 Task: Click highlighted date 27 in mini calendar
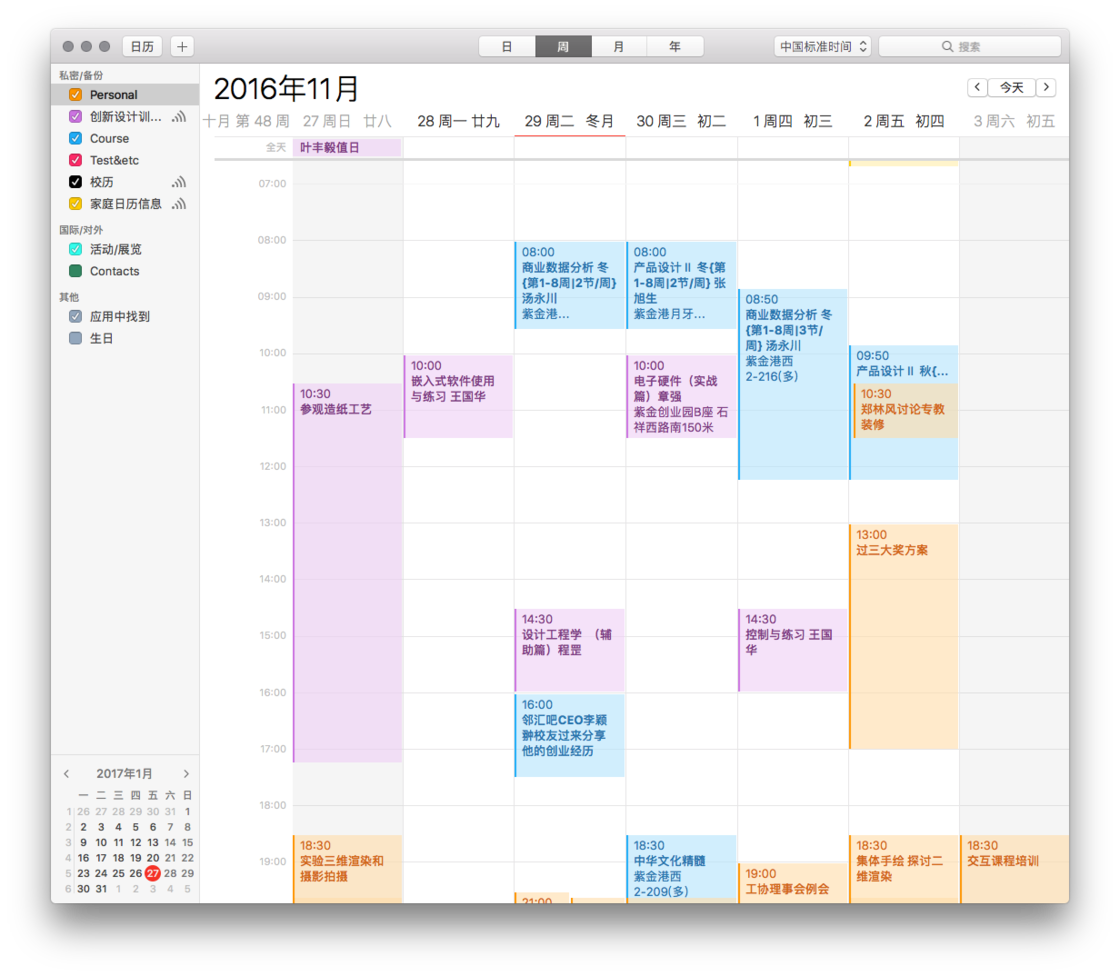pos(153,873)
